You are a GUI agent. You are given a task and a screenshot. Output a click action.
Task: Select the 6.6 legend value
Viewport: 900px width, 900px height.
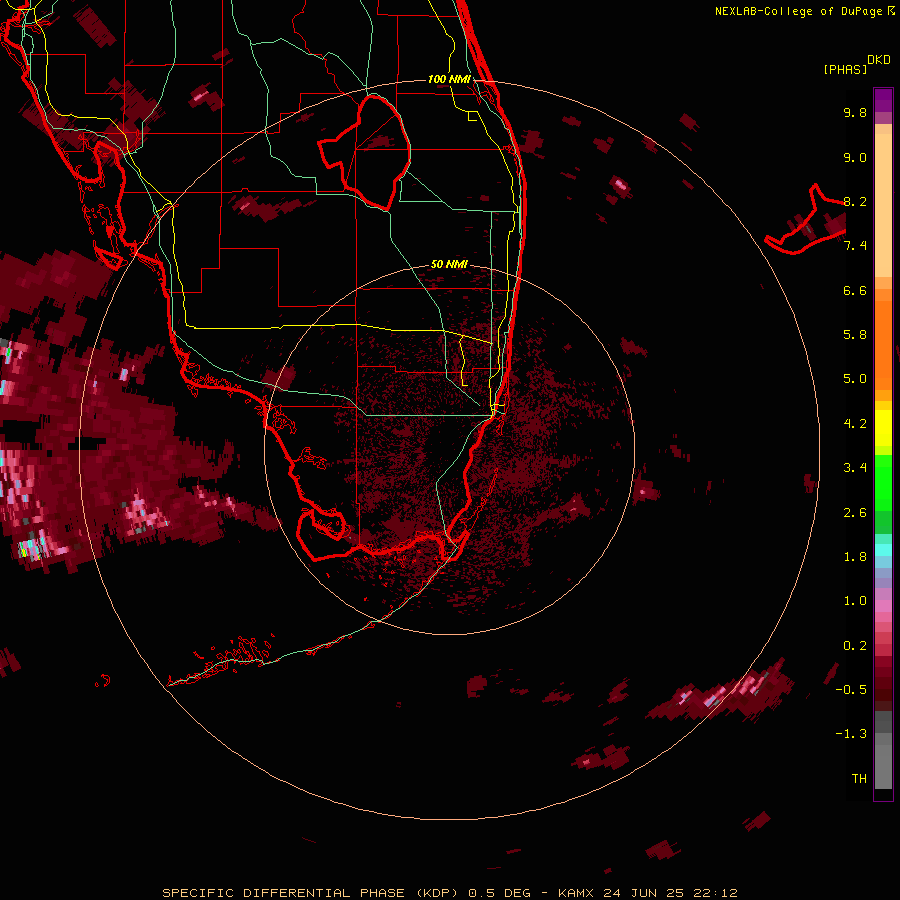(x=855, y=290)
